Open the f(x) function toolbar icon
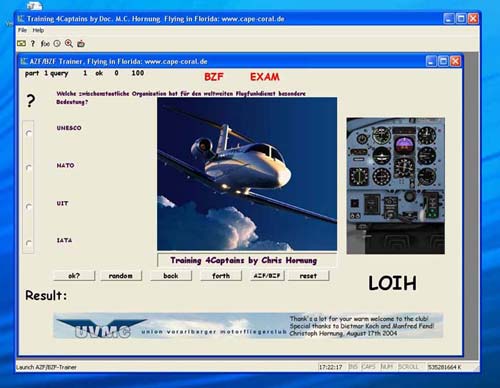Image resolution: width=500 pixels, height=388 pixels. tap(45, 44)
